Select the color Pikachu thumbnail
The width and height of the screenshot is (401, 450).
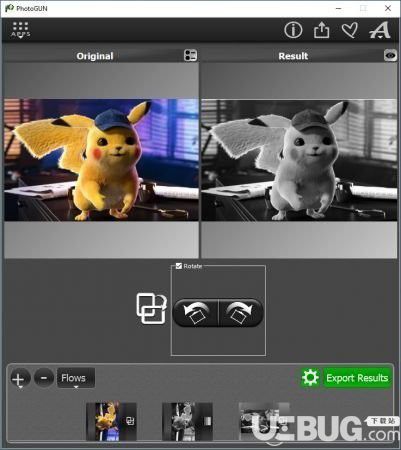click(x=111, y=422)
